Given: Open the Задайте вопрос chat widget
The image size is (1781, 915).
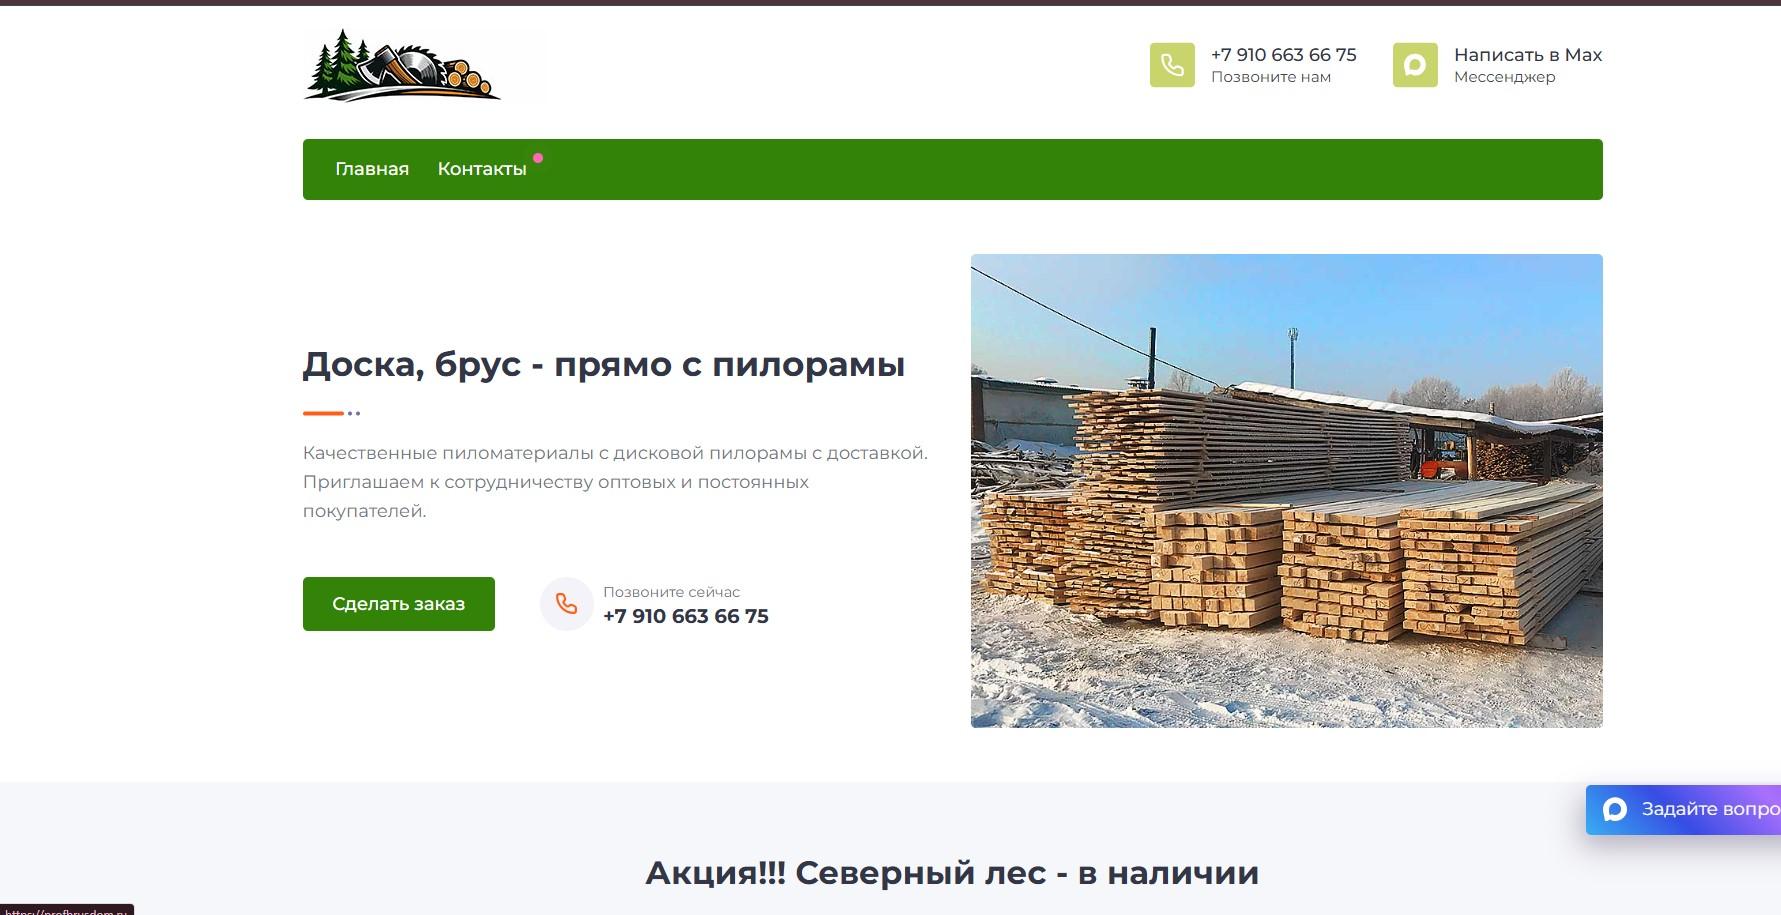Looking at the screenshot, I should click(1690, 810).
